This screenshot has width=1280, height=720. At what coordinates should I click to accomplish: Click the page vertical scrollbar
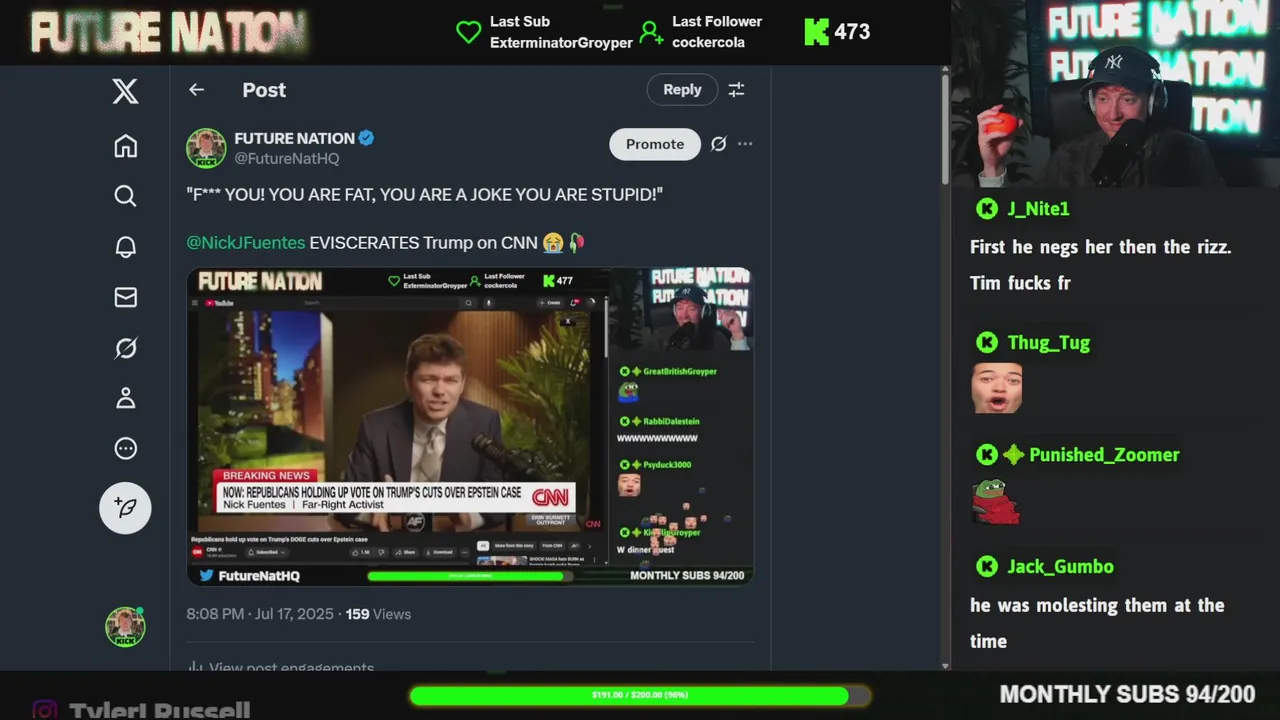coord(946,130)
